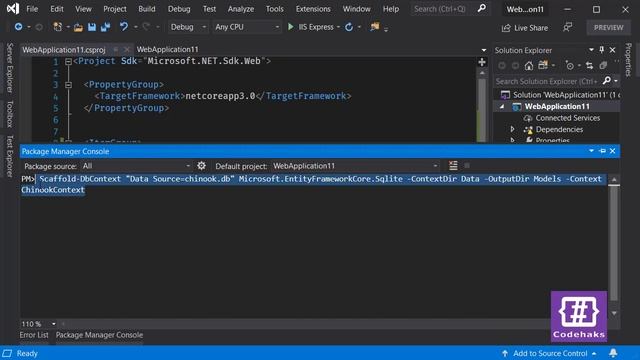Click Sync with Active Document icon
This screenshot has height=360, width=640.
[589, 65]
